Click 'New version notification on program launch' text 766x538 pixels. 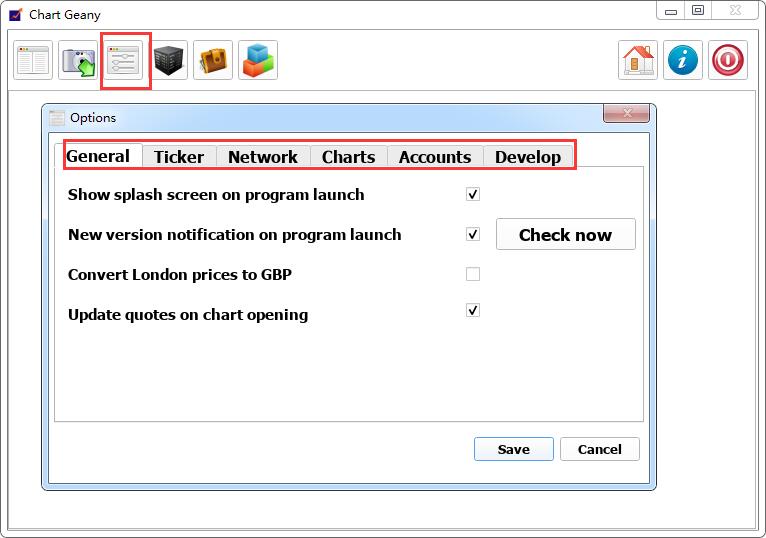234,235
